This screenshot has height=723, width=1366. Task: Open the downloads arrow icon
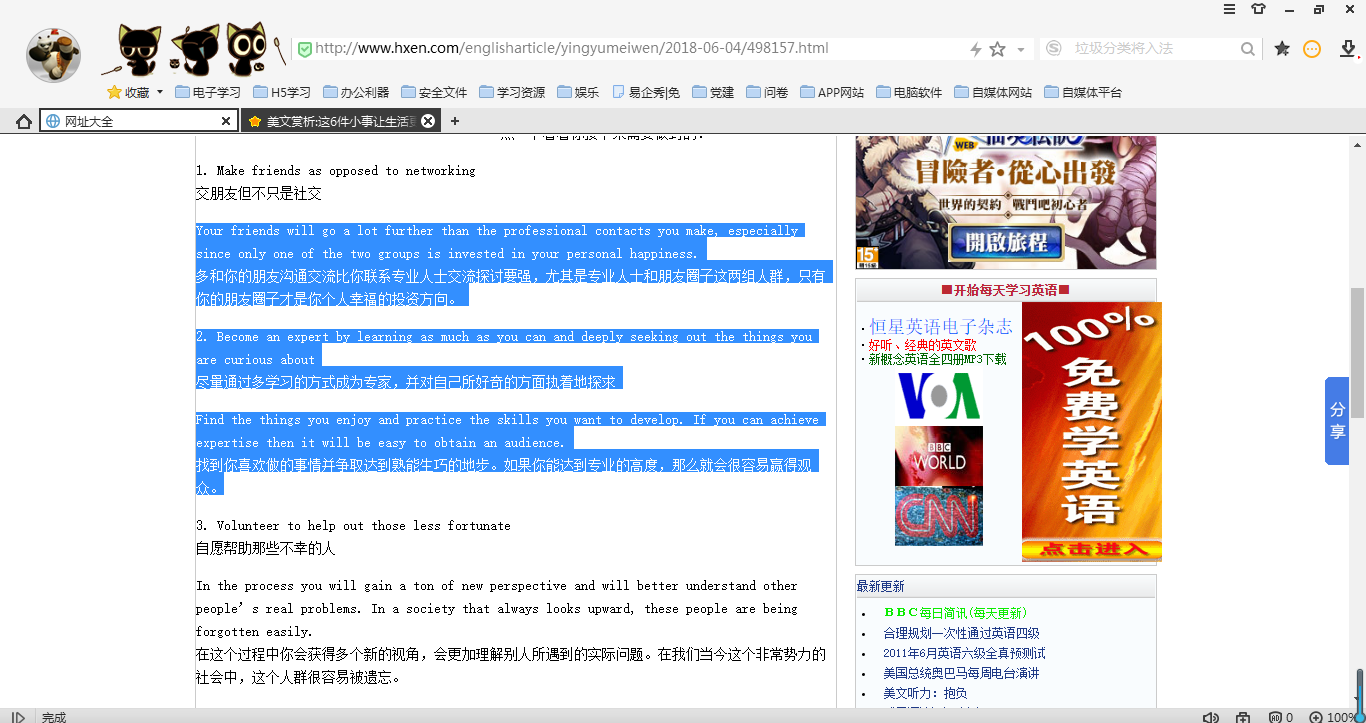coord(1348,48)
